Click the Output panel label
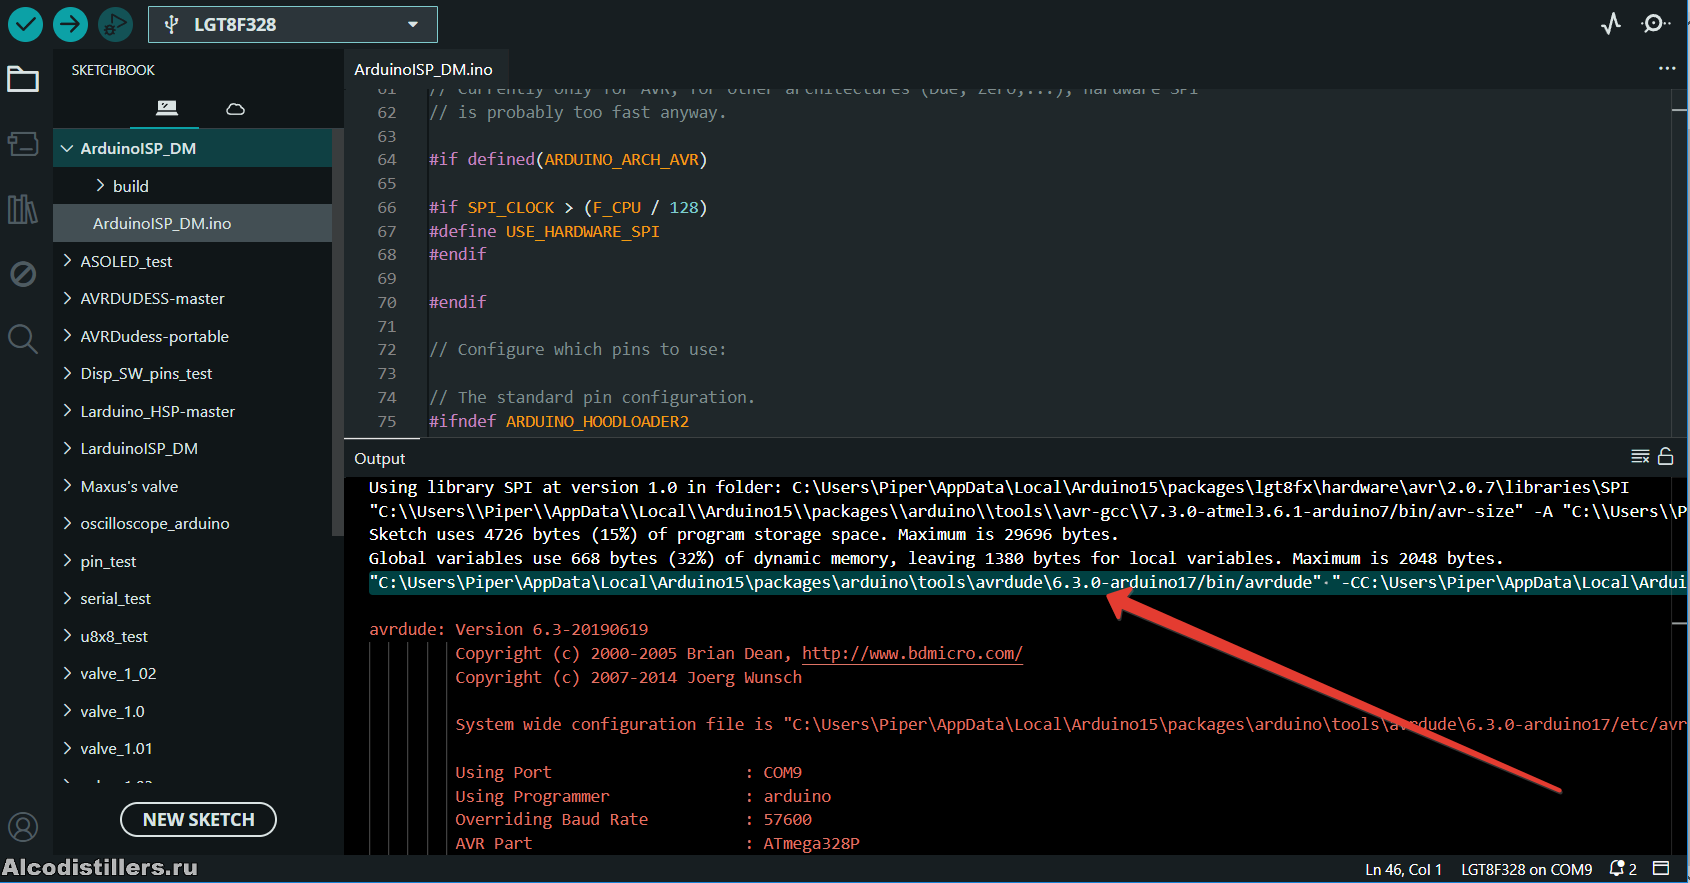The width and height of the screenshot is (1690, 883). [x=380, y=458]
